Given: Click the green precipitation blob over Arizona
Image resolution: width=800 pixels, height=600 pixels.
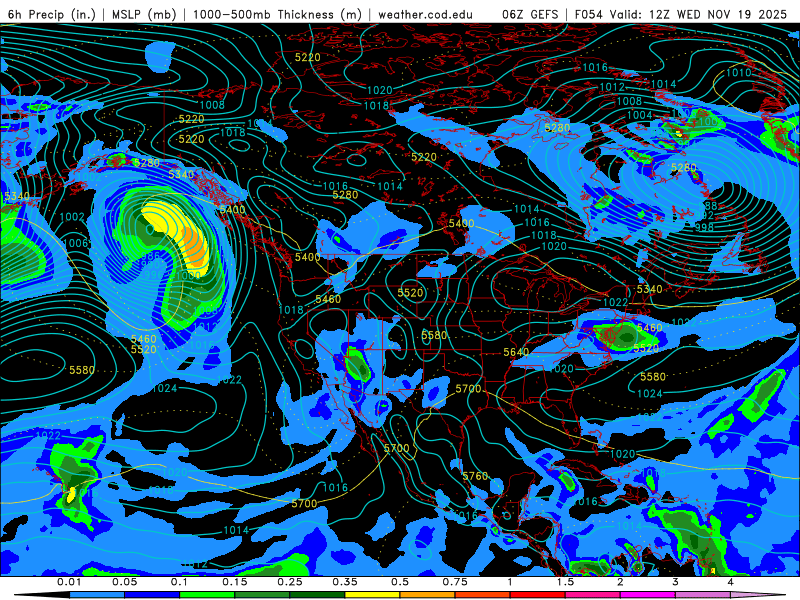Looking at the screenshot, I should pyautogui.click(x=358, y=366).
